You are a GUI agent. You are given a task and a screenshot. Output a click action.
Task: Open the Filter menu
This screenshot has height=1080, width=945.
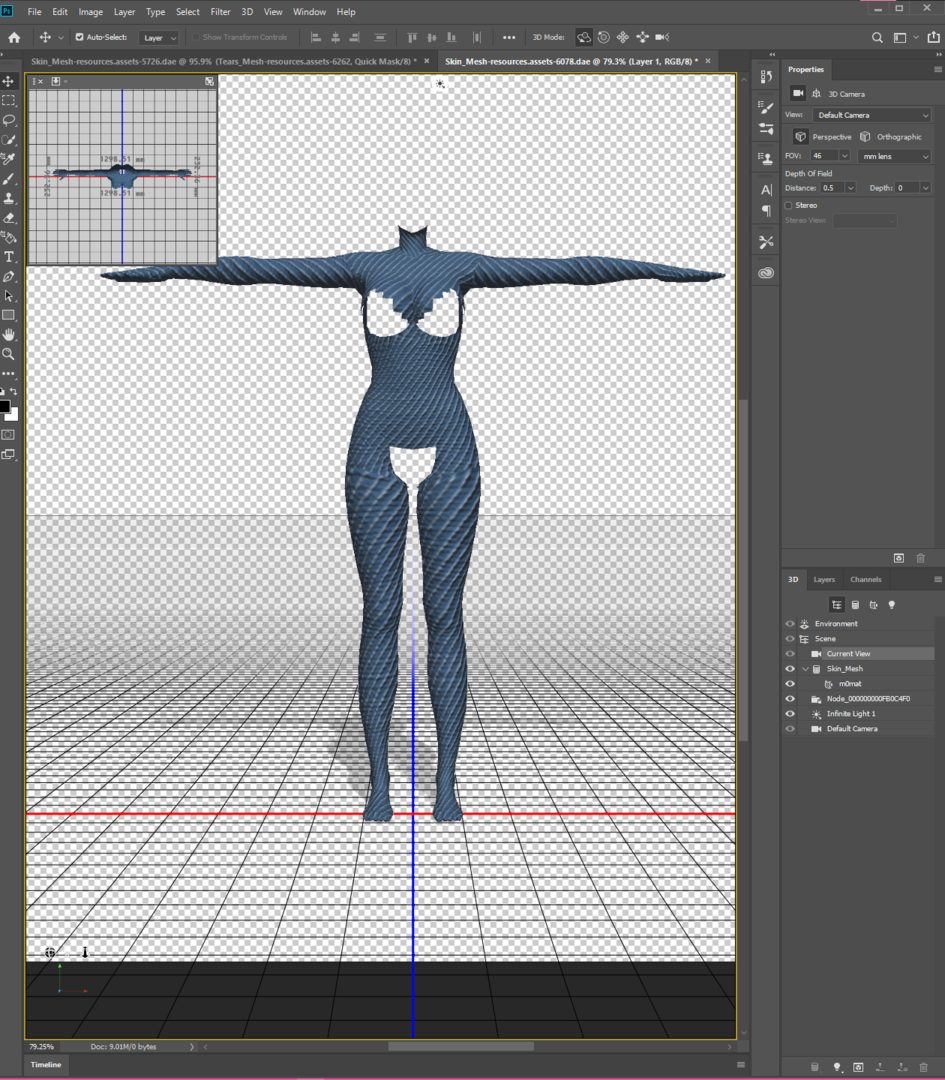[220, 12]
